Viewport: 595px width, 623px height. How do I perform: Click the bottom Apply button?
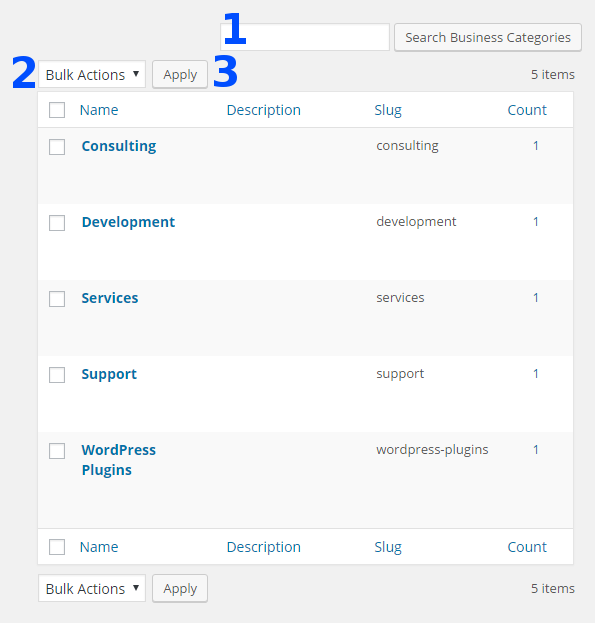[180, 588]
